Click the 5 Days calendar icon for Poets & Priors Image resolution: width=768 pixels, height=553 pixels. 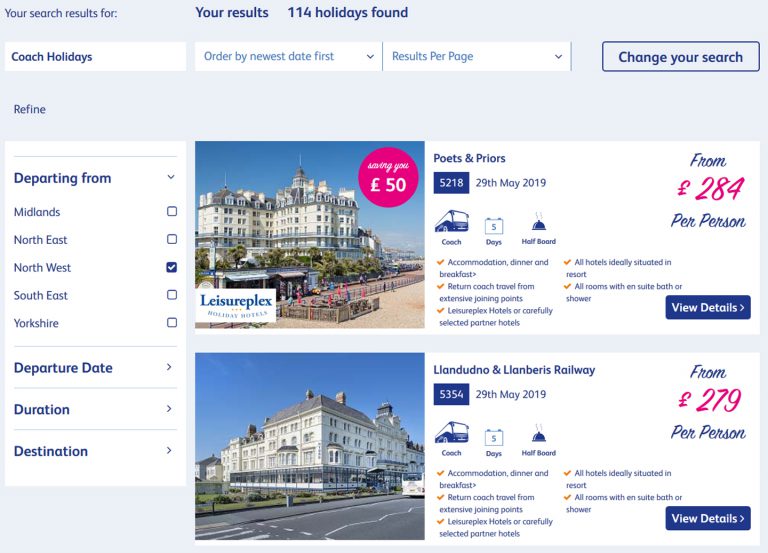pyautogui.click(x=494, y=226)
